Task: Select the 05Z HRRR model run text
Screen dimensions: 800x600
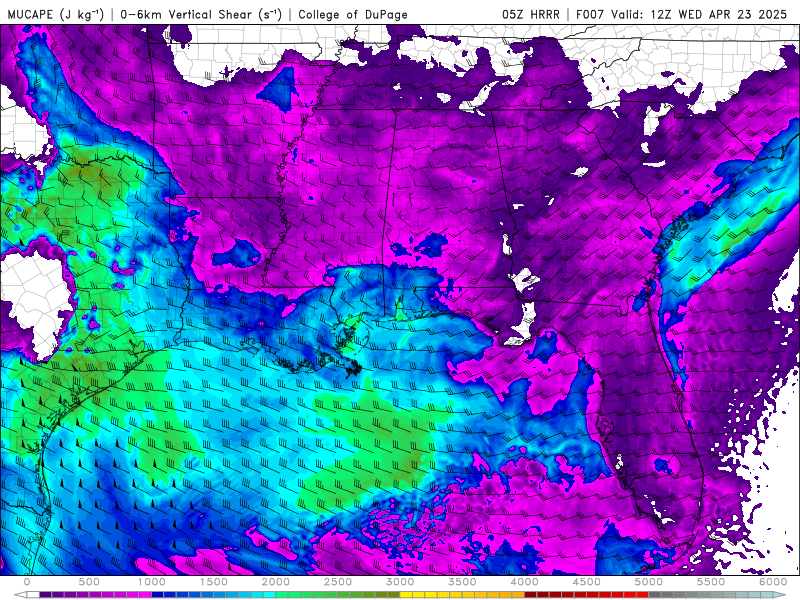Action: 531,14
